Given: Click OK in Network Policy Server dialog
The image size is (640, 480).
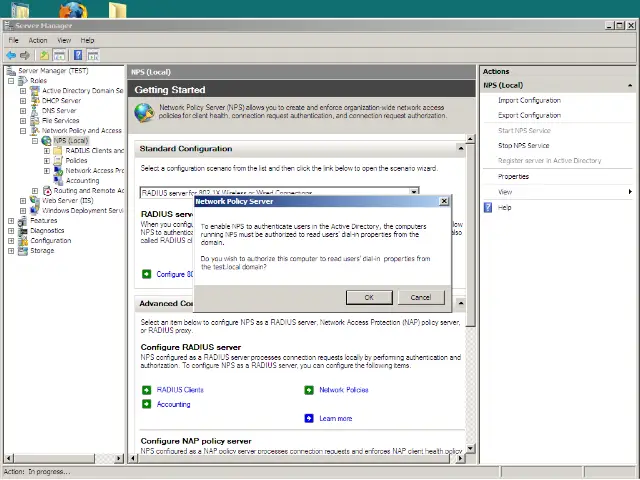Looking at the screenshot, I should (369, 298).
